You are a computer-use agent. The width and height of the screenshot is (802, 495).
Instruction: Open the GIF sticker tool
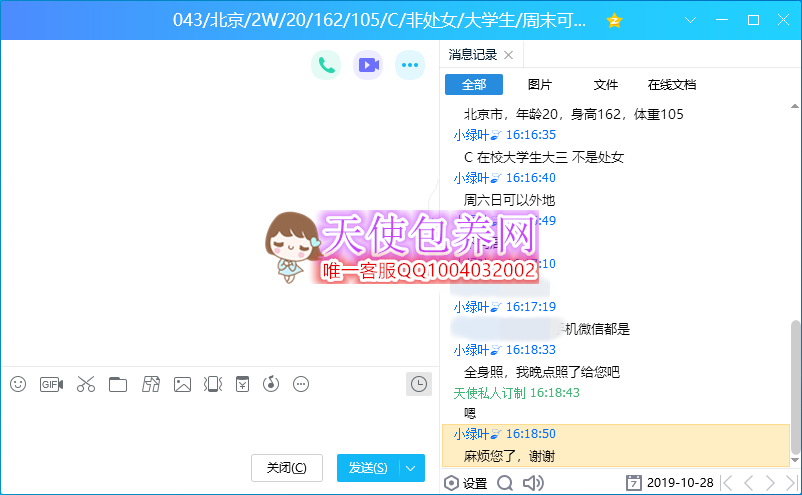tap(51, 384)
